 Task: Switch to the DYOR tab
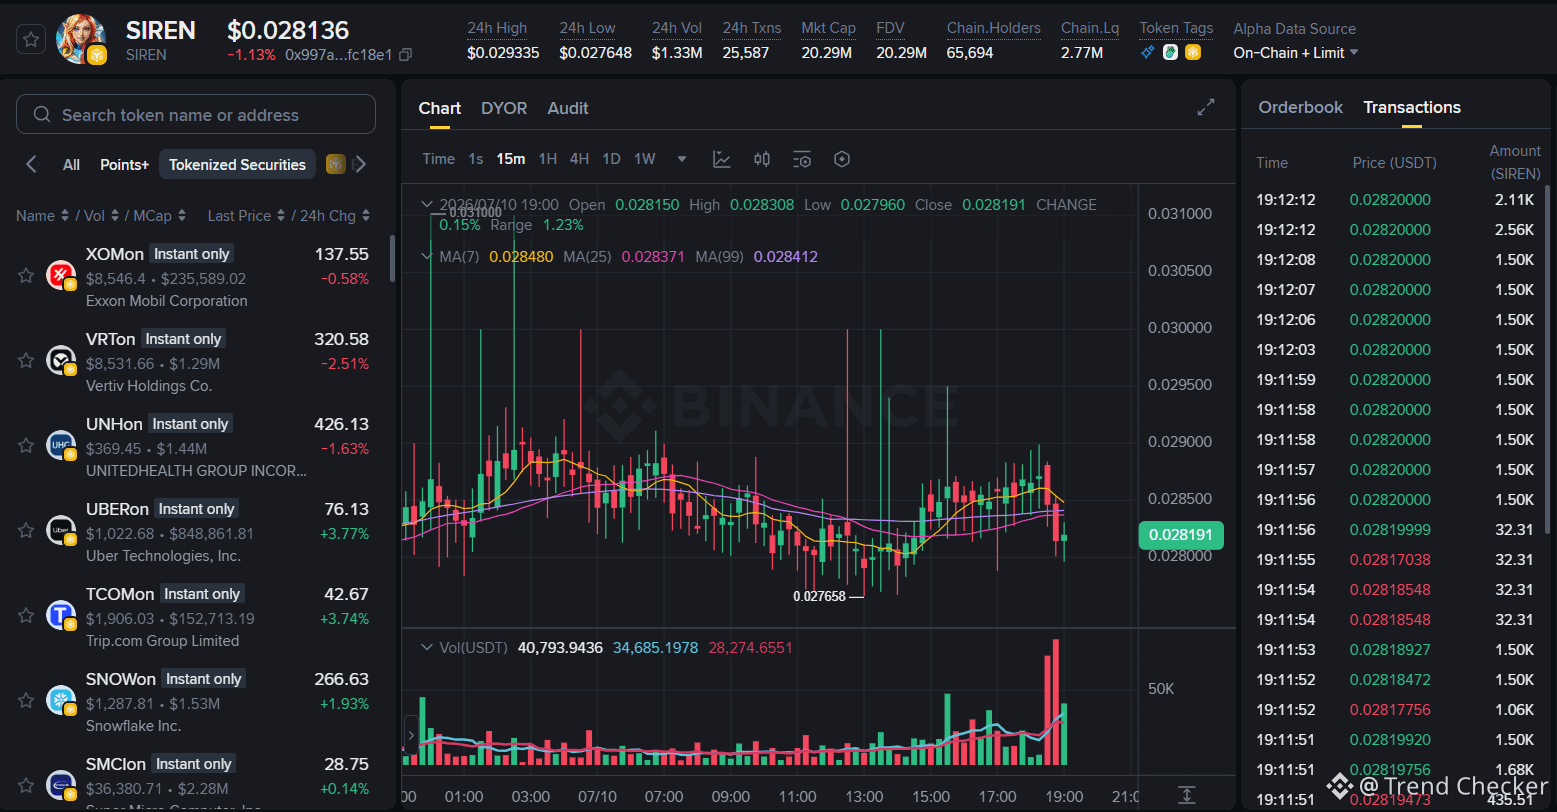point(504,108)
